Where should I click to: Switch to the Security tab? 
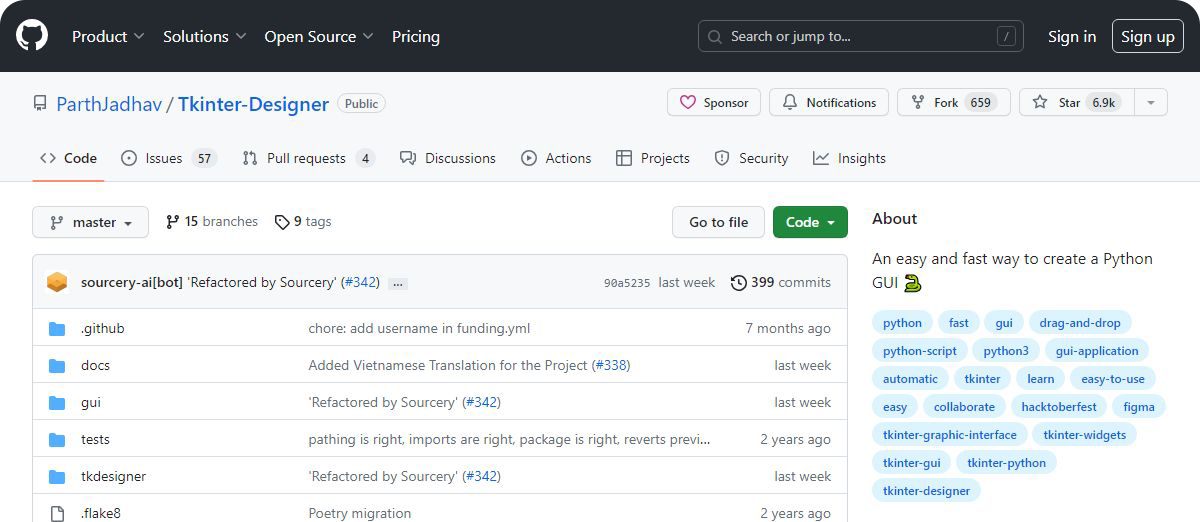click(x=751, y=158)
